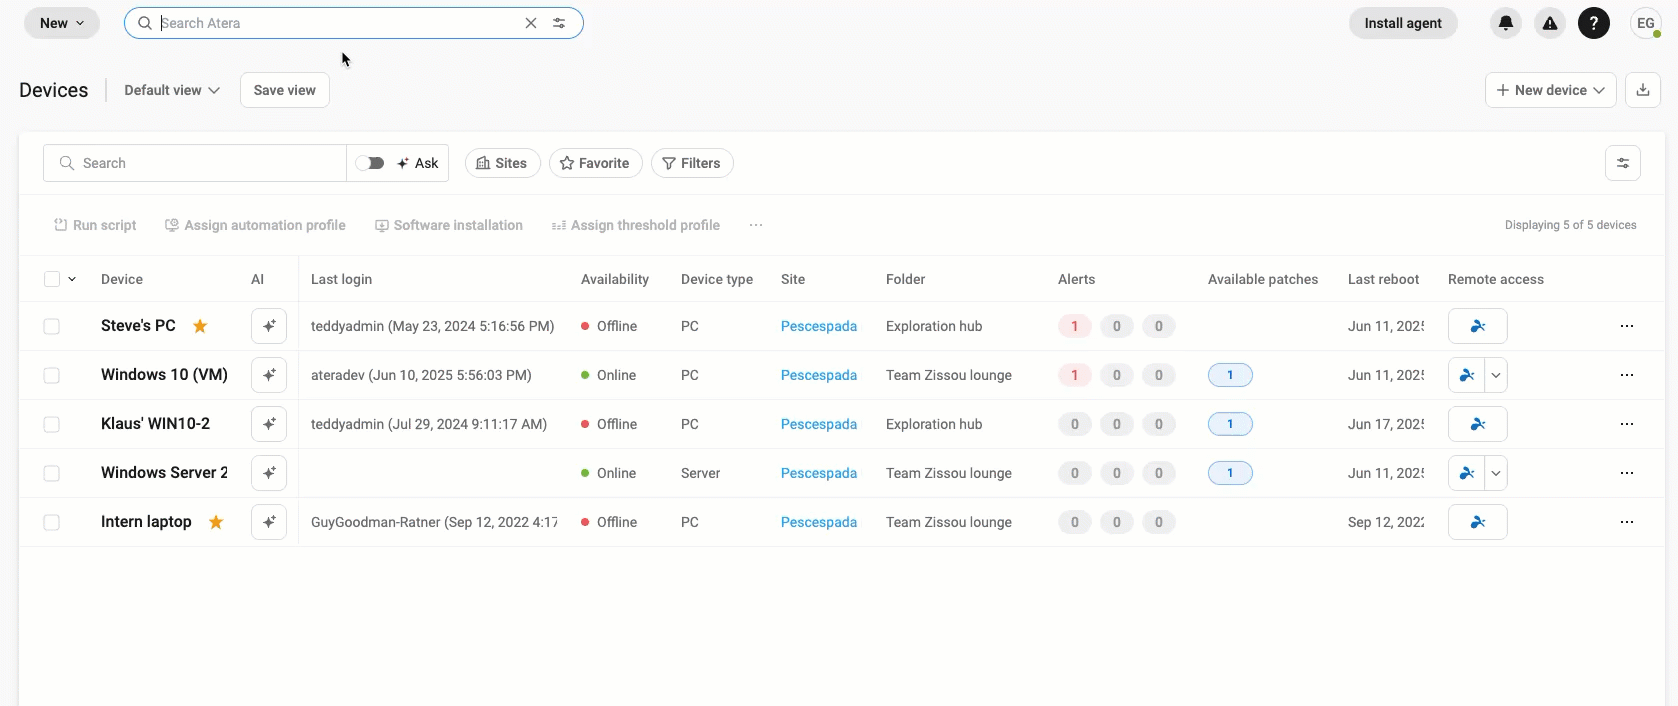1678x706 pixels.
Task: Click the red alert count for Windows 10 (VM)
Action: 1075,375
